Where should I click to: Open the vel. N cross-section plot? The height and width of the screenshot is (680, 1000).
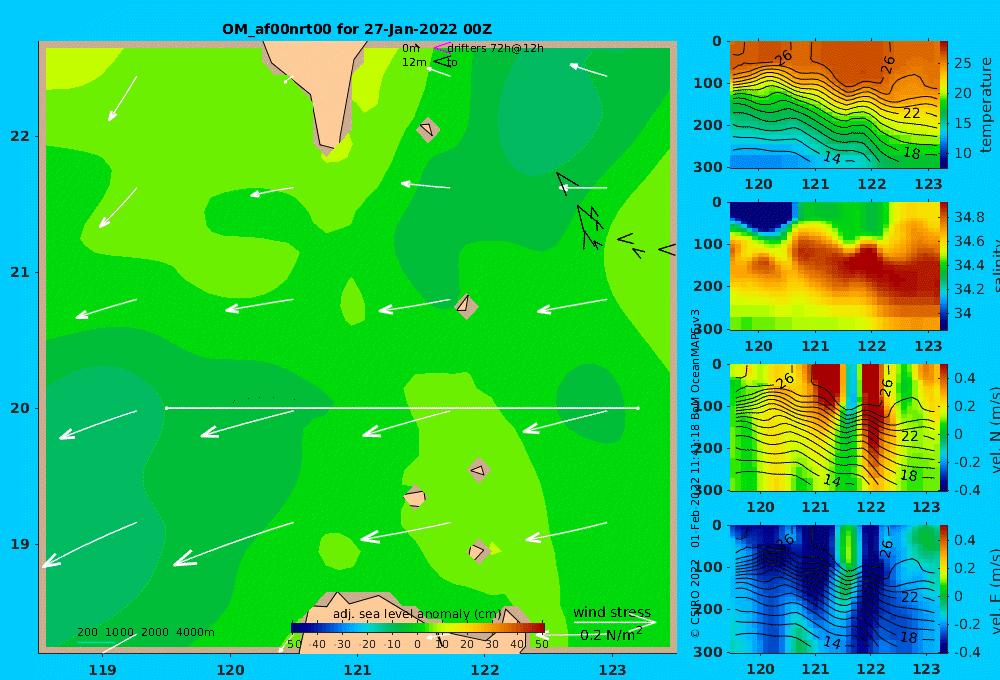pyautogui.click(x=834, y=427)
